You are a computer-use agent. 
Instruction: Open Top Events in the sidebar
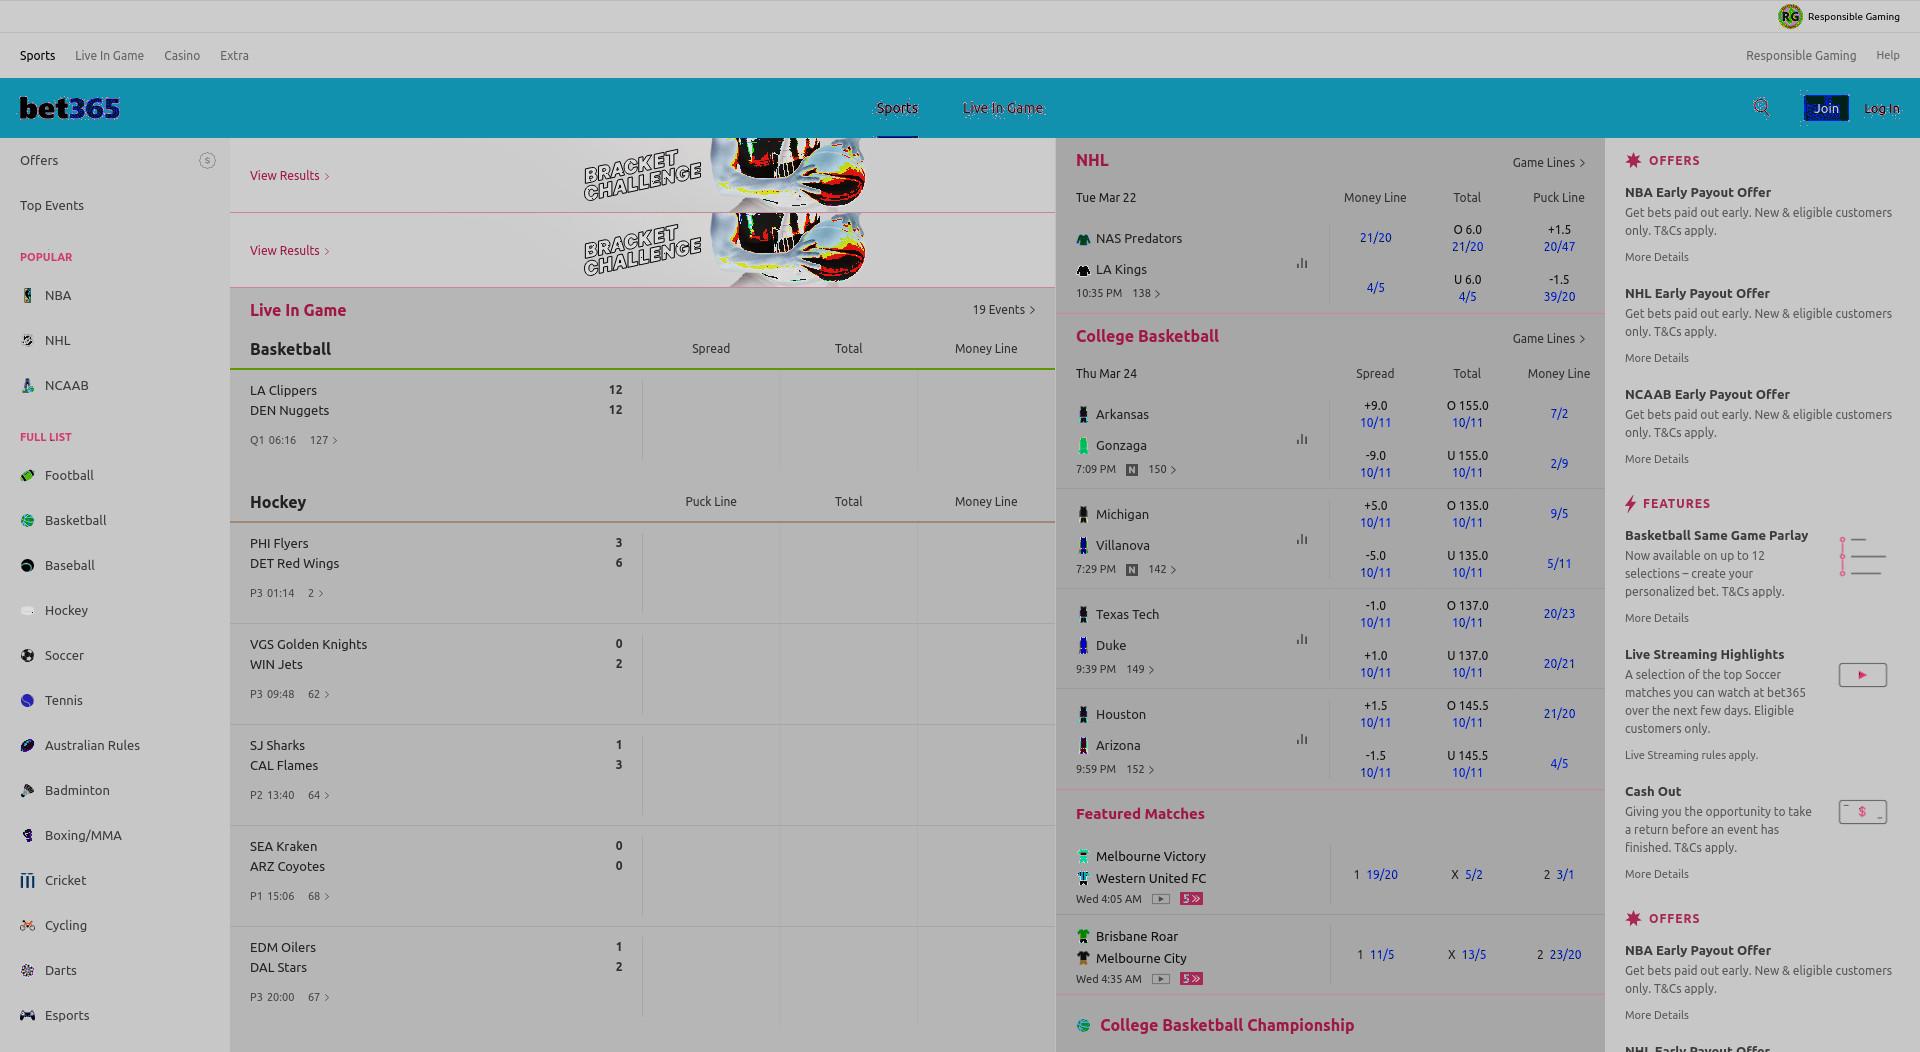[52, 205]
